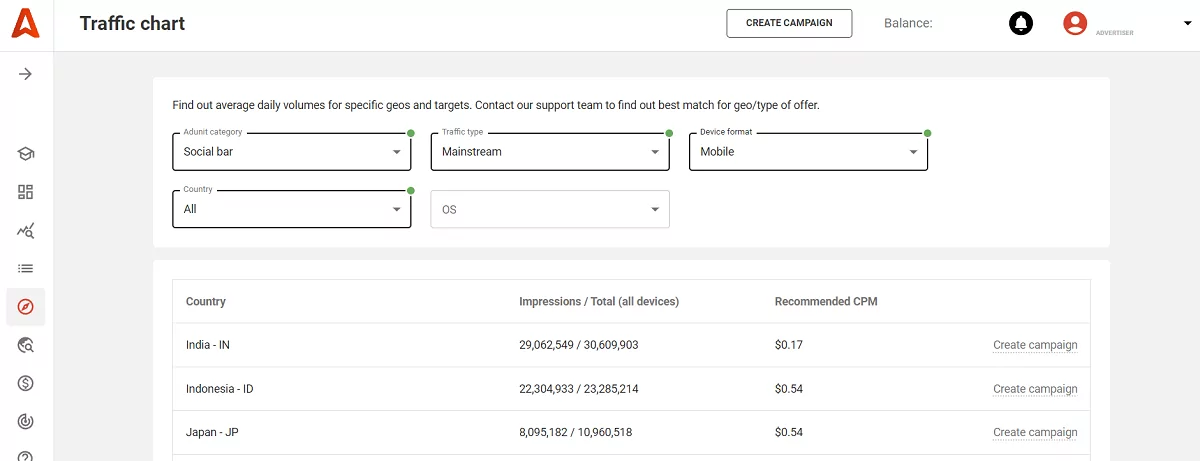Screen dimensions: 1200x461
Task: Click Create campaign link for India
Action: pos(1035,345)
